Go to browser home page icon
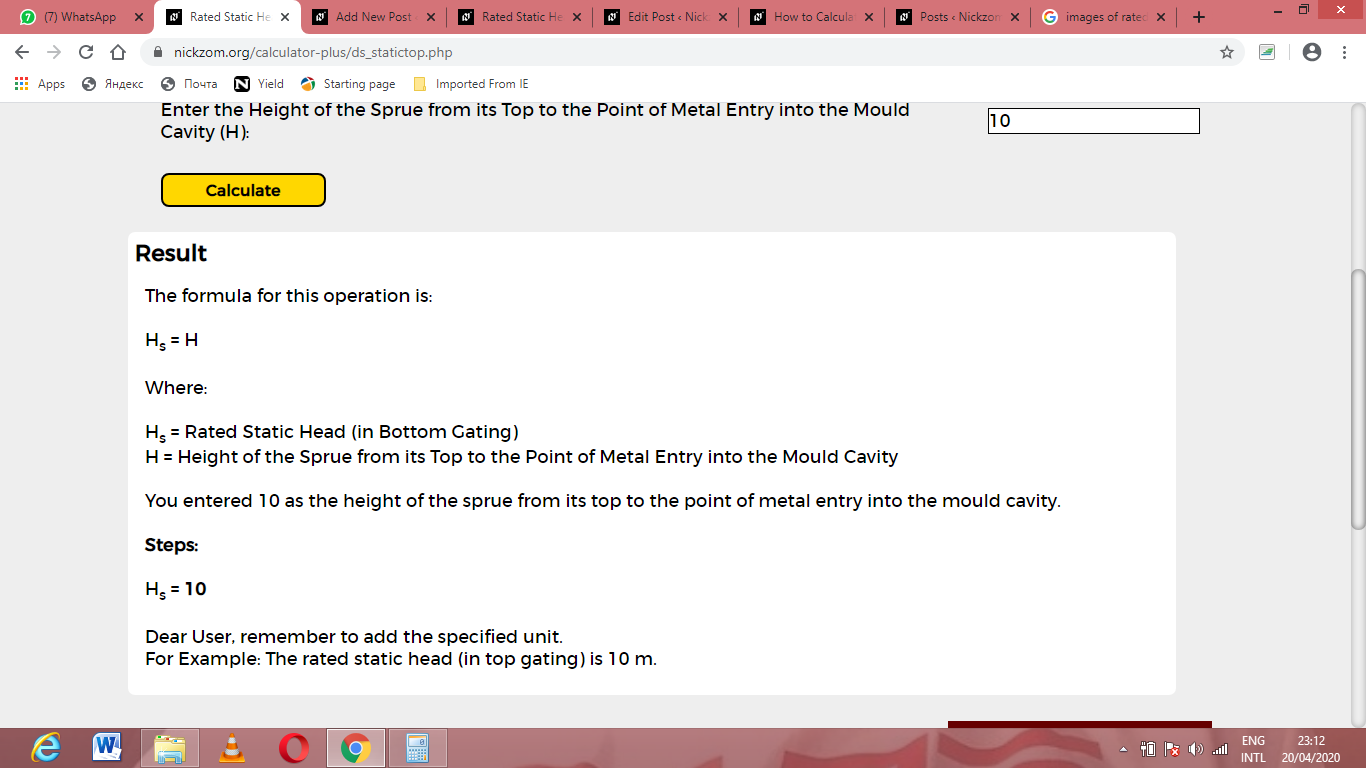 pos(118,52)
